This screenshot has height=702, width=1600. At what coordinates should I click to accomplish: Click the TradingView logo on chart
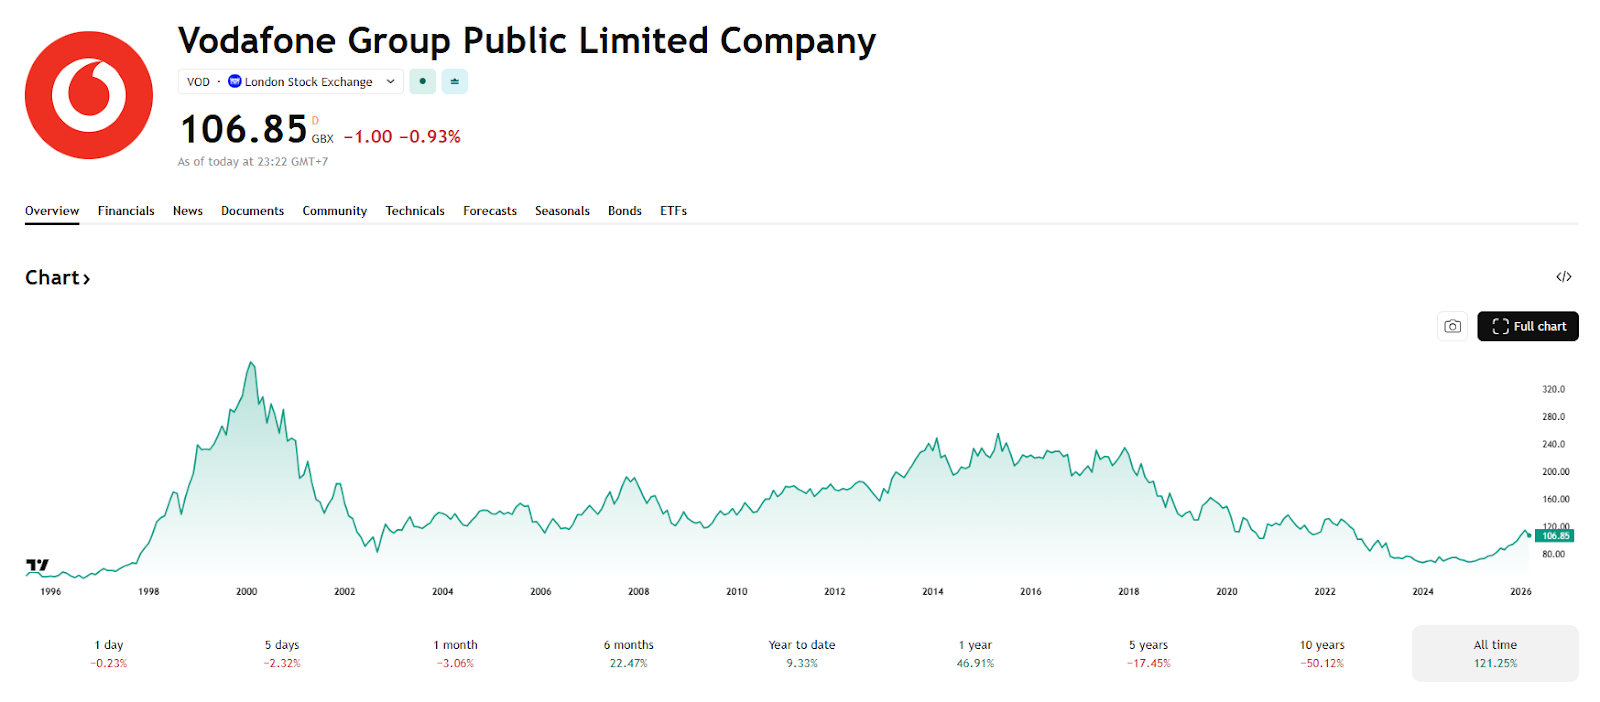37,566
